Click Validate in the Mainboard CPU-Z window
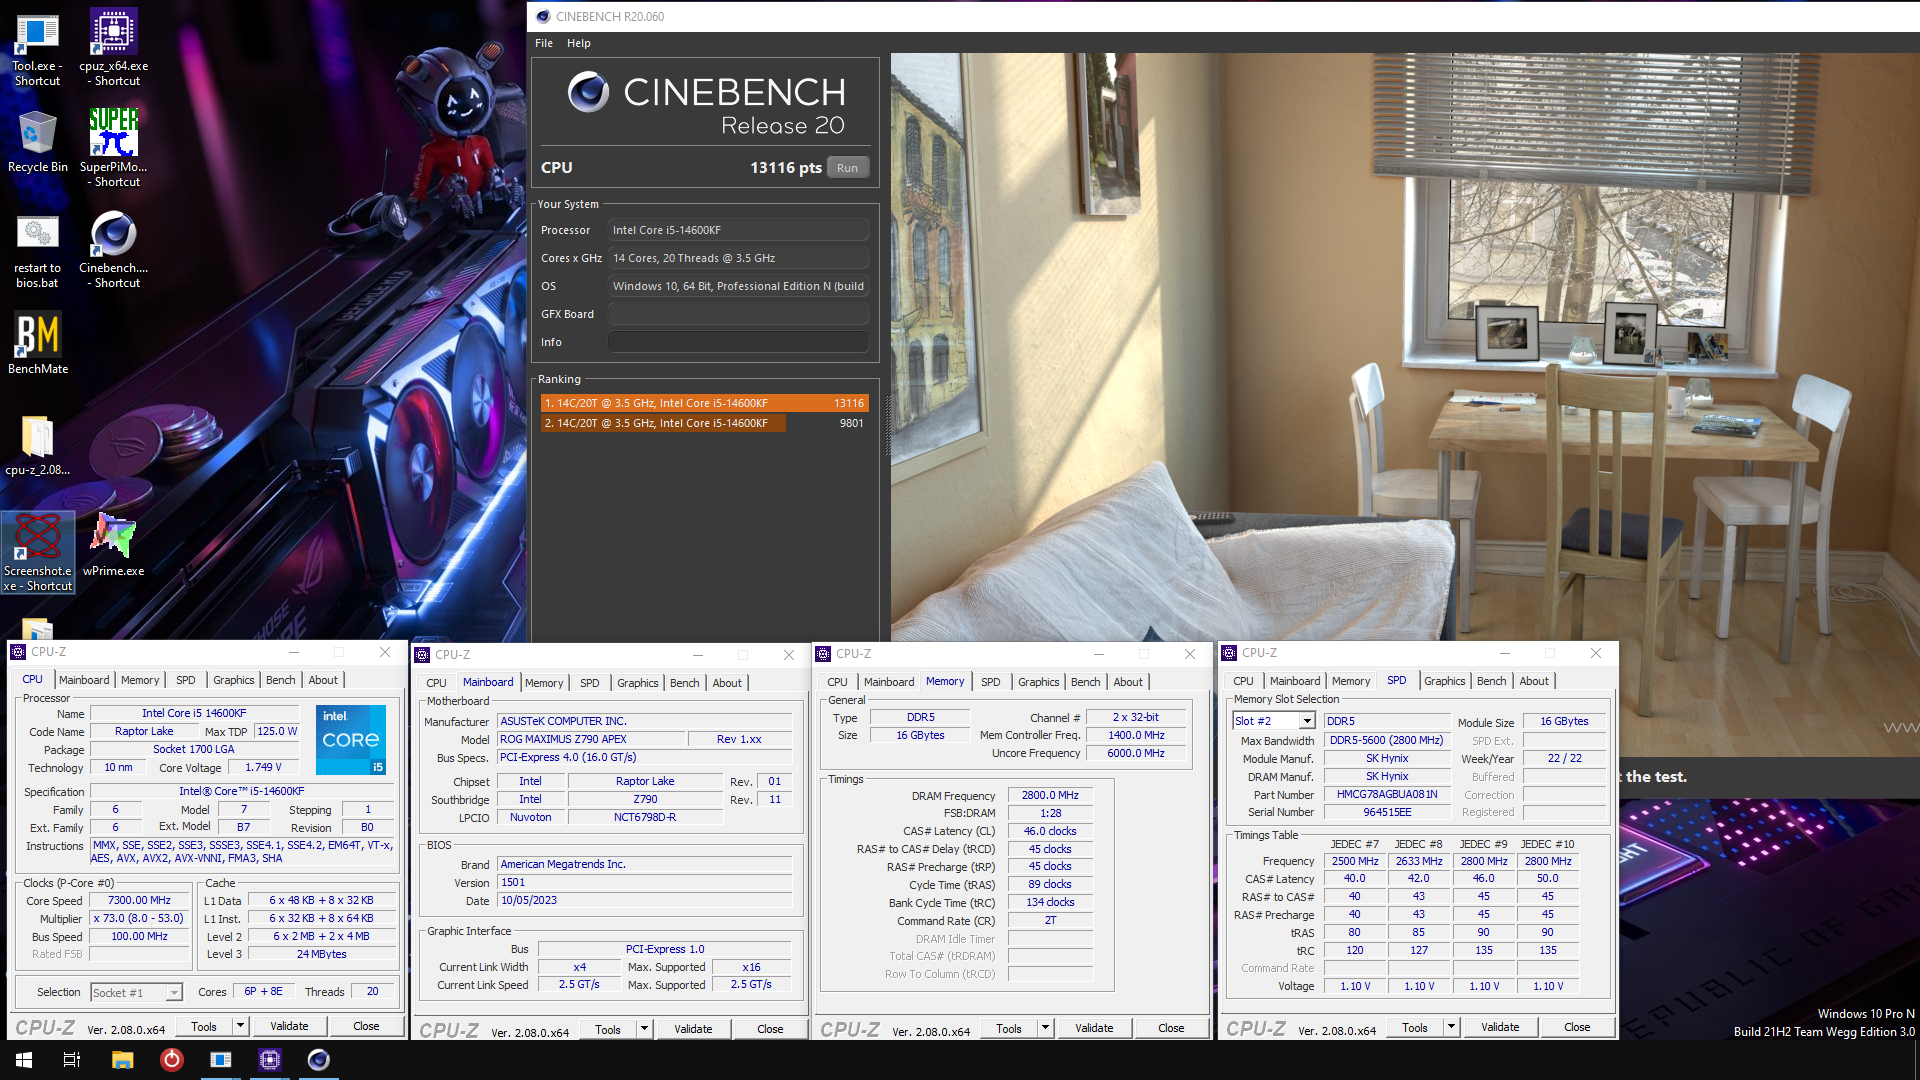 (693, 1029)
